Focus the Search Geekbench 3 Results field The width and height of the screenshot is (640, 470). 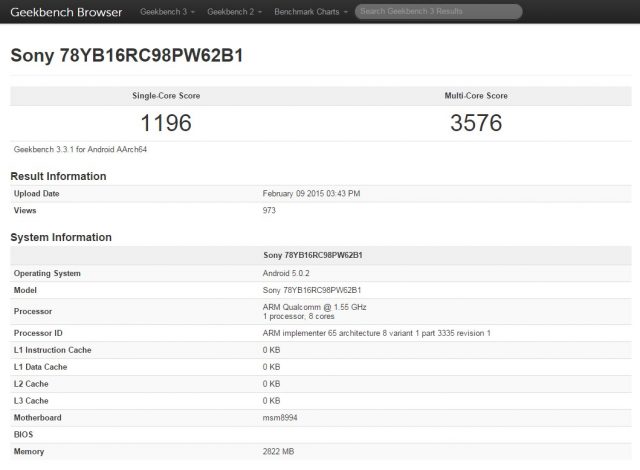(438, 11)
